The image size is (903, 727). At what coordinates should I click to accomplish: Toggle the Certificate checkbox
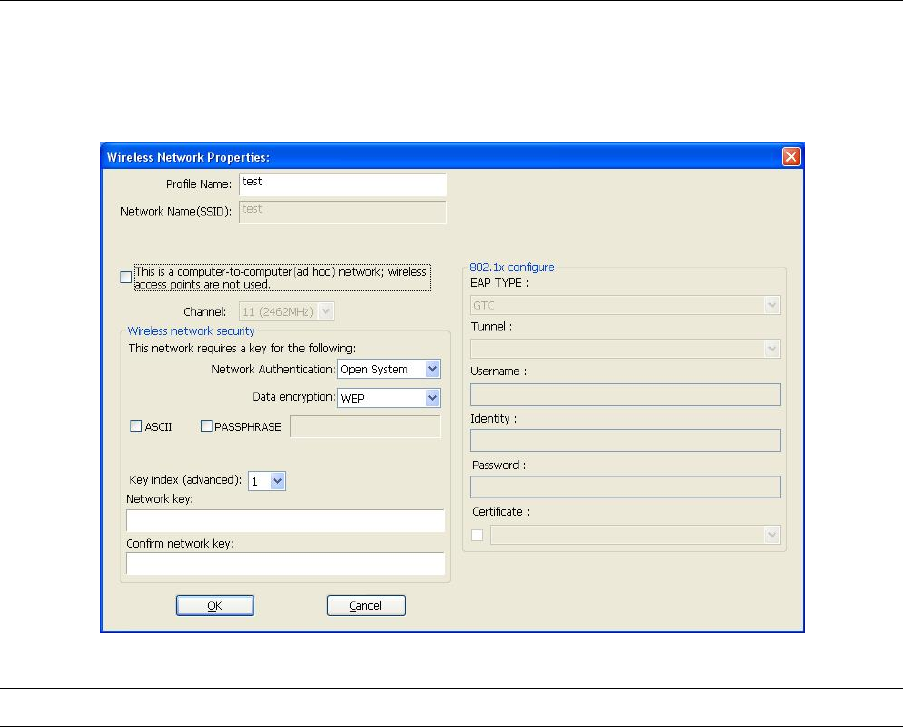477,535
